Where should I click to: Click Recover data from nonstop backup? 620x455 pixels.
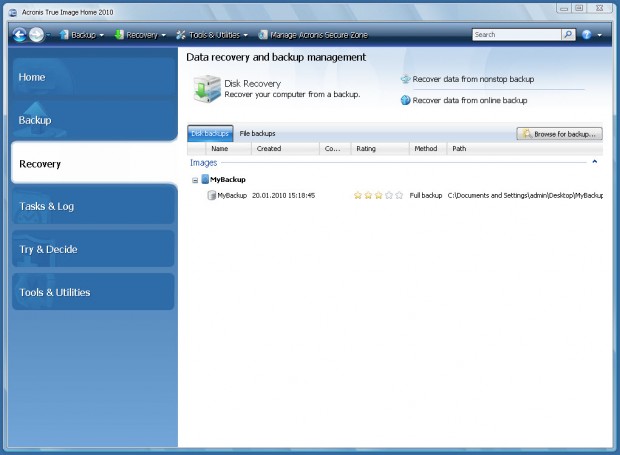click(473, 79)
